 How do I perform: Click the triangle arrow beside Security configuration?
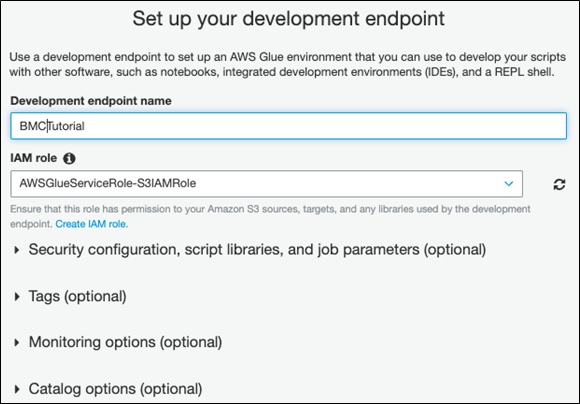17,250
